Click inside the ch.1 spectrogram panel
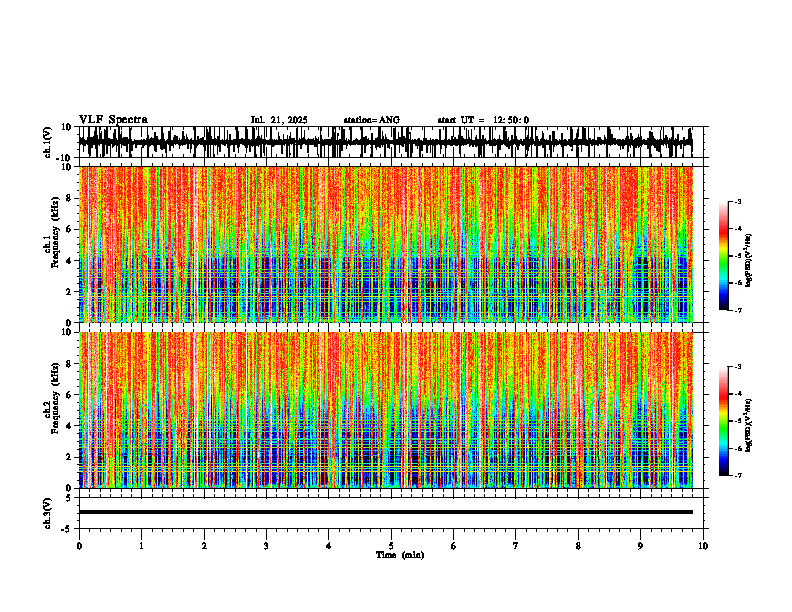The image size is (792, 612). 385,244
